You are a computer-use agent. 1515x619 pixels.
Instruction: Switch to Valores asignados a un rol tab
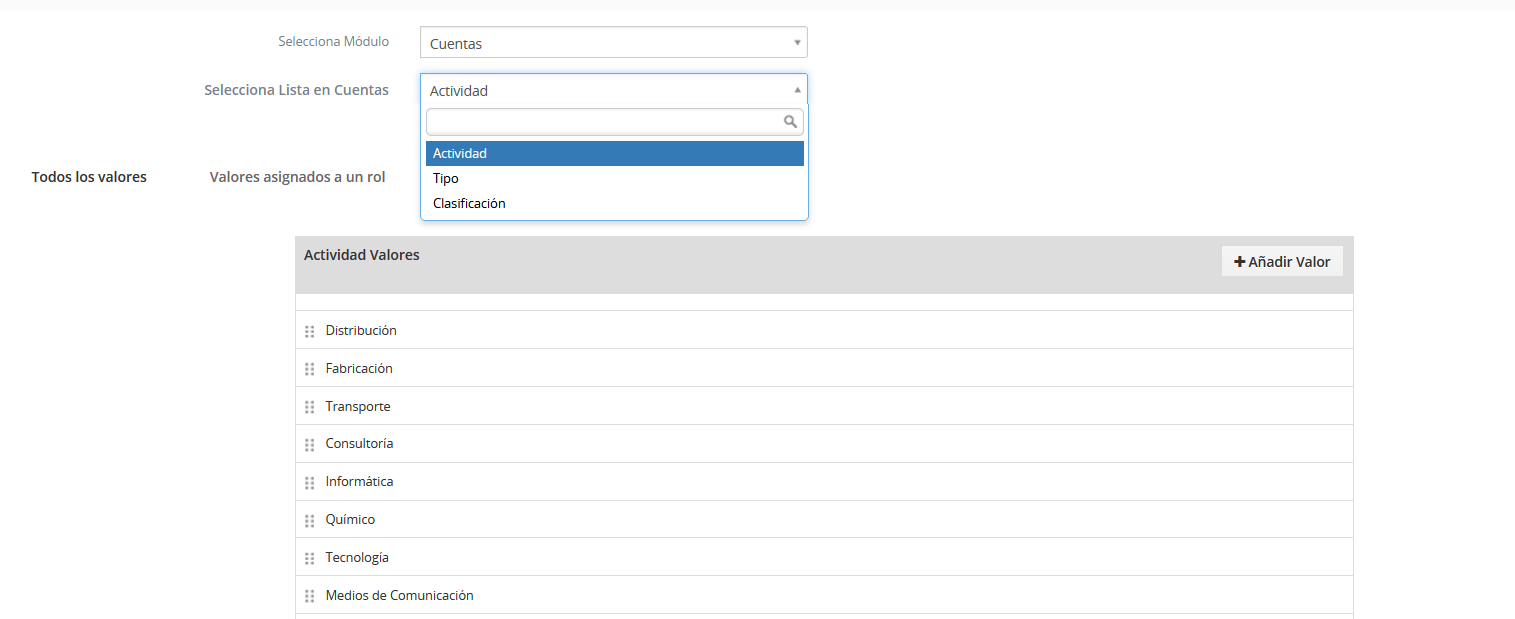click(297, 177)
